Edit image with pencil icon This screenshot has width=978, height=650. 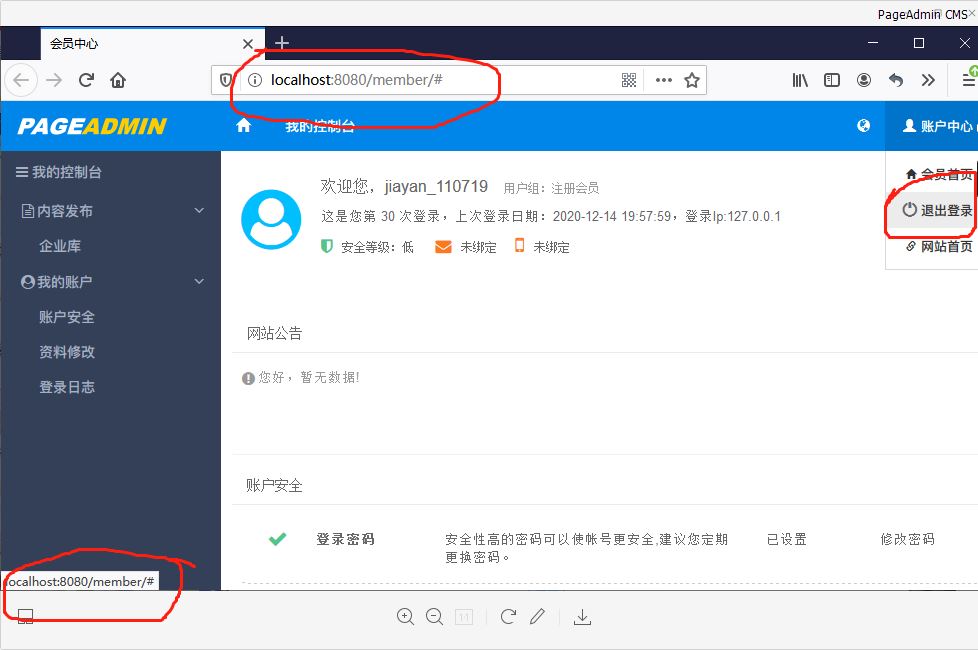click(538, 616)
